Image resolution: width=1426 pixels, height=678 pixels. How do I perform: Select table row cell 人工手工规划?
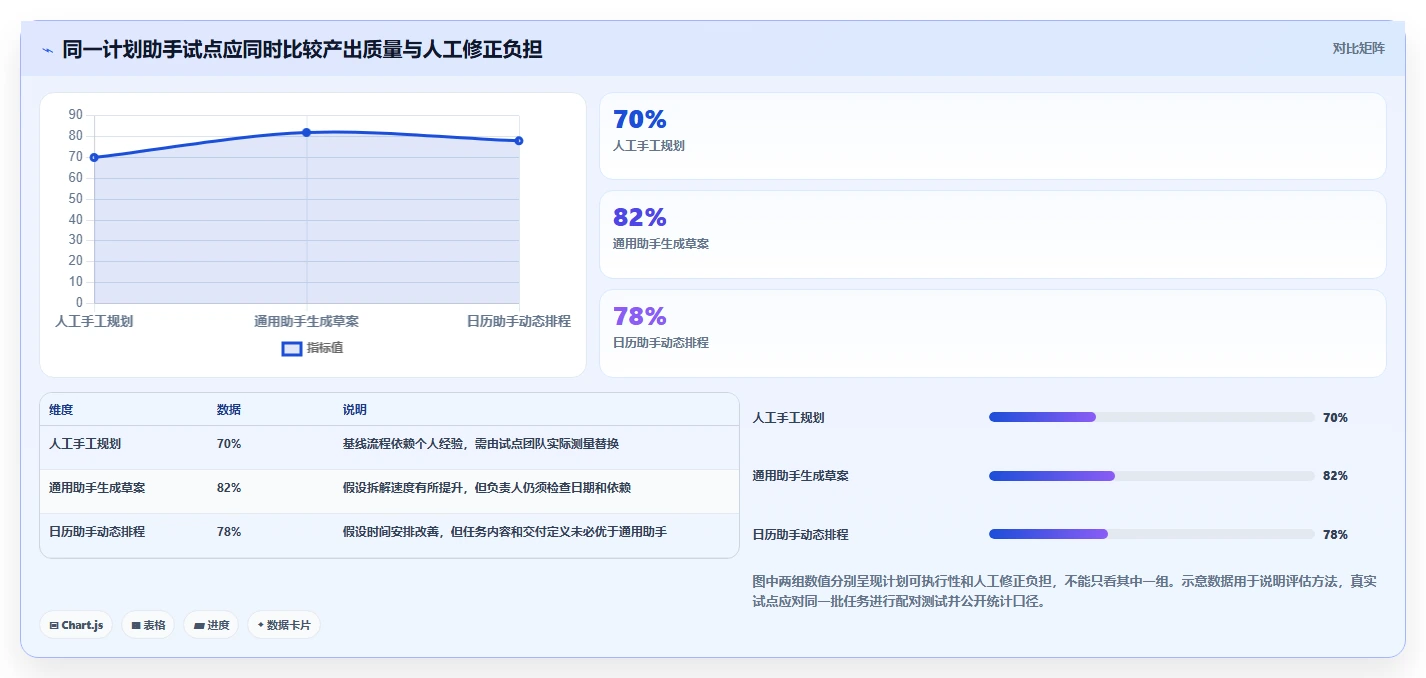point(85,444)
